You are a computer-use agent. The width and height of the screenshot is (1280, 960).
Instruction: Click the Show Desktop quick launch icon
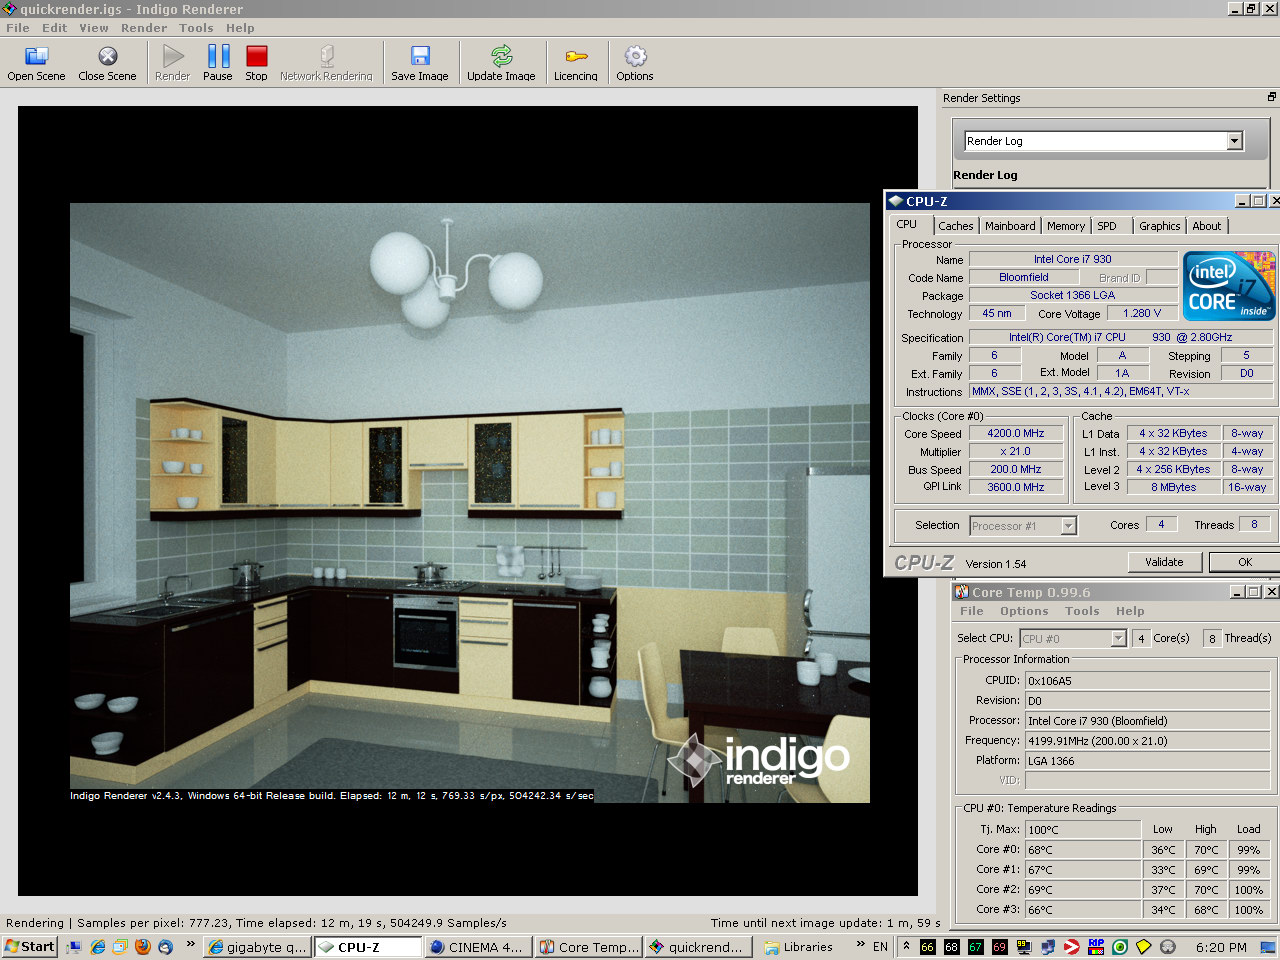click(x=75, y=946)
